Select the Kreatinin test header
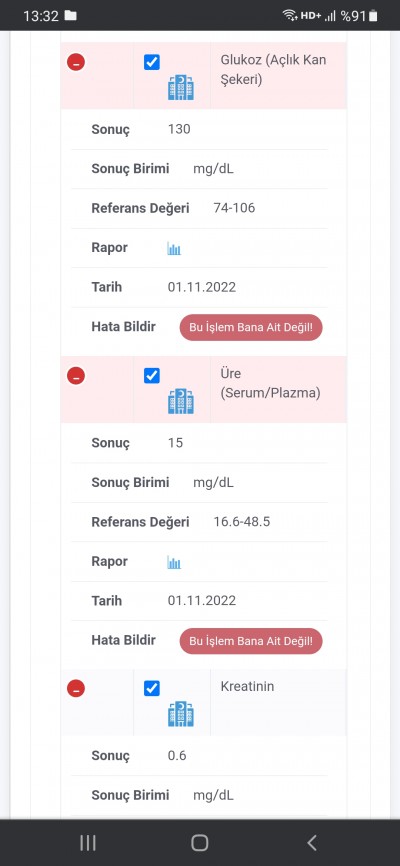This screenshot has width=400, height=866. point(248,687)
